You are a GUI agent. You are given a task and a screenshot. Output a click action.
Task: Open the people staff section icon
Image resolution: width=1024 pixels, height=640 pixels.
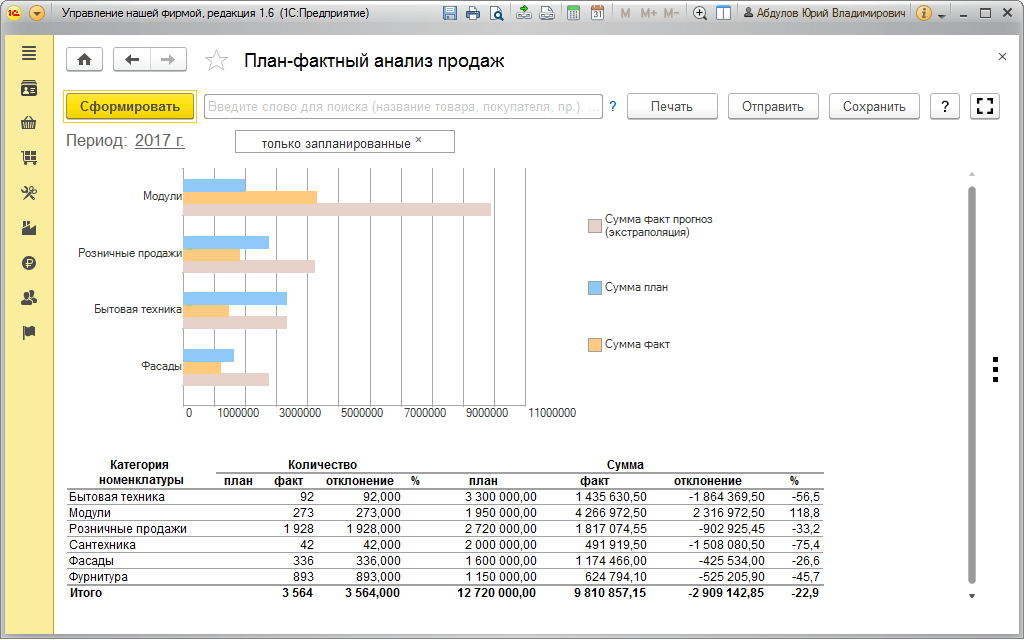point(29,298)
